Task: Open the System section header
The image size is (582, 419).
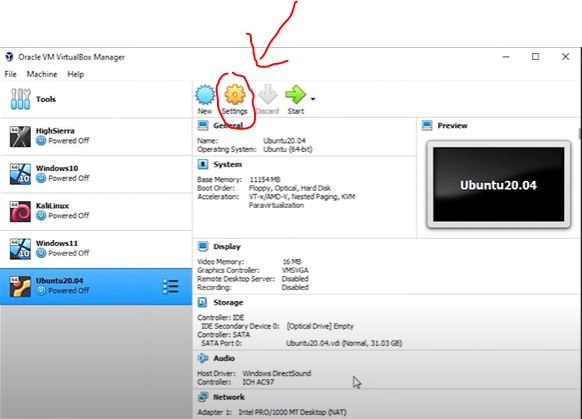Action: point(228,164)
